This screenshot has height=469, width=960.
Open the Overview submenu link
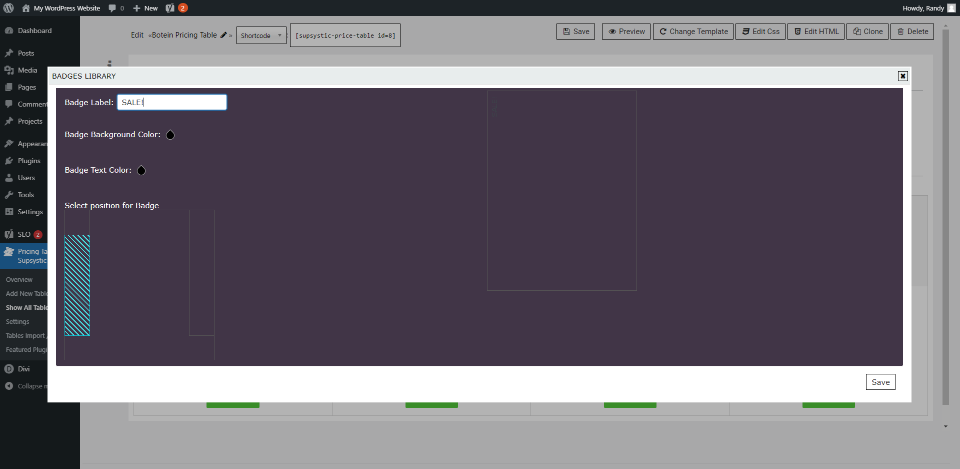(x=19, y=279)
